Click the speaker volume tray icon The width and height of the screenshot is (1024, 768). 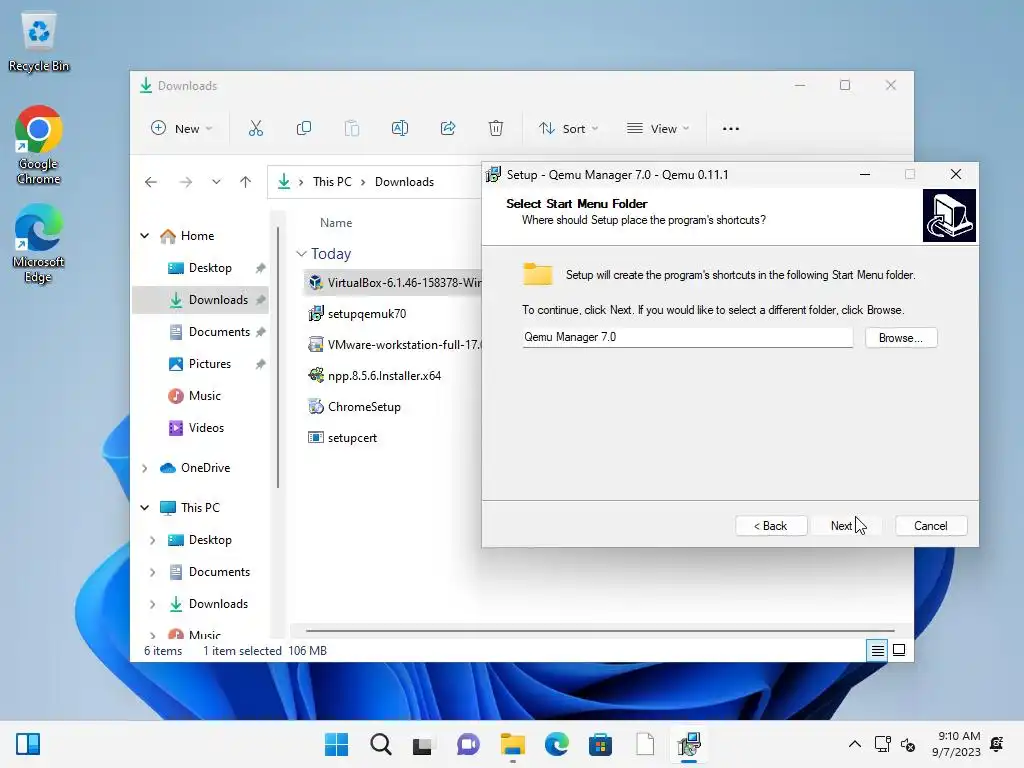(x=908, y=744)
